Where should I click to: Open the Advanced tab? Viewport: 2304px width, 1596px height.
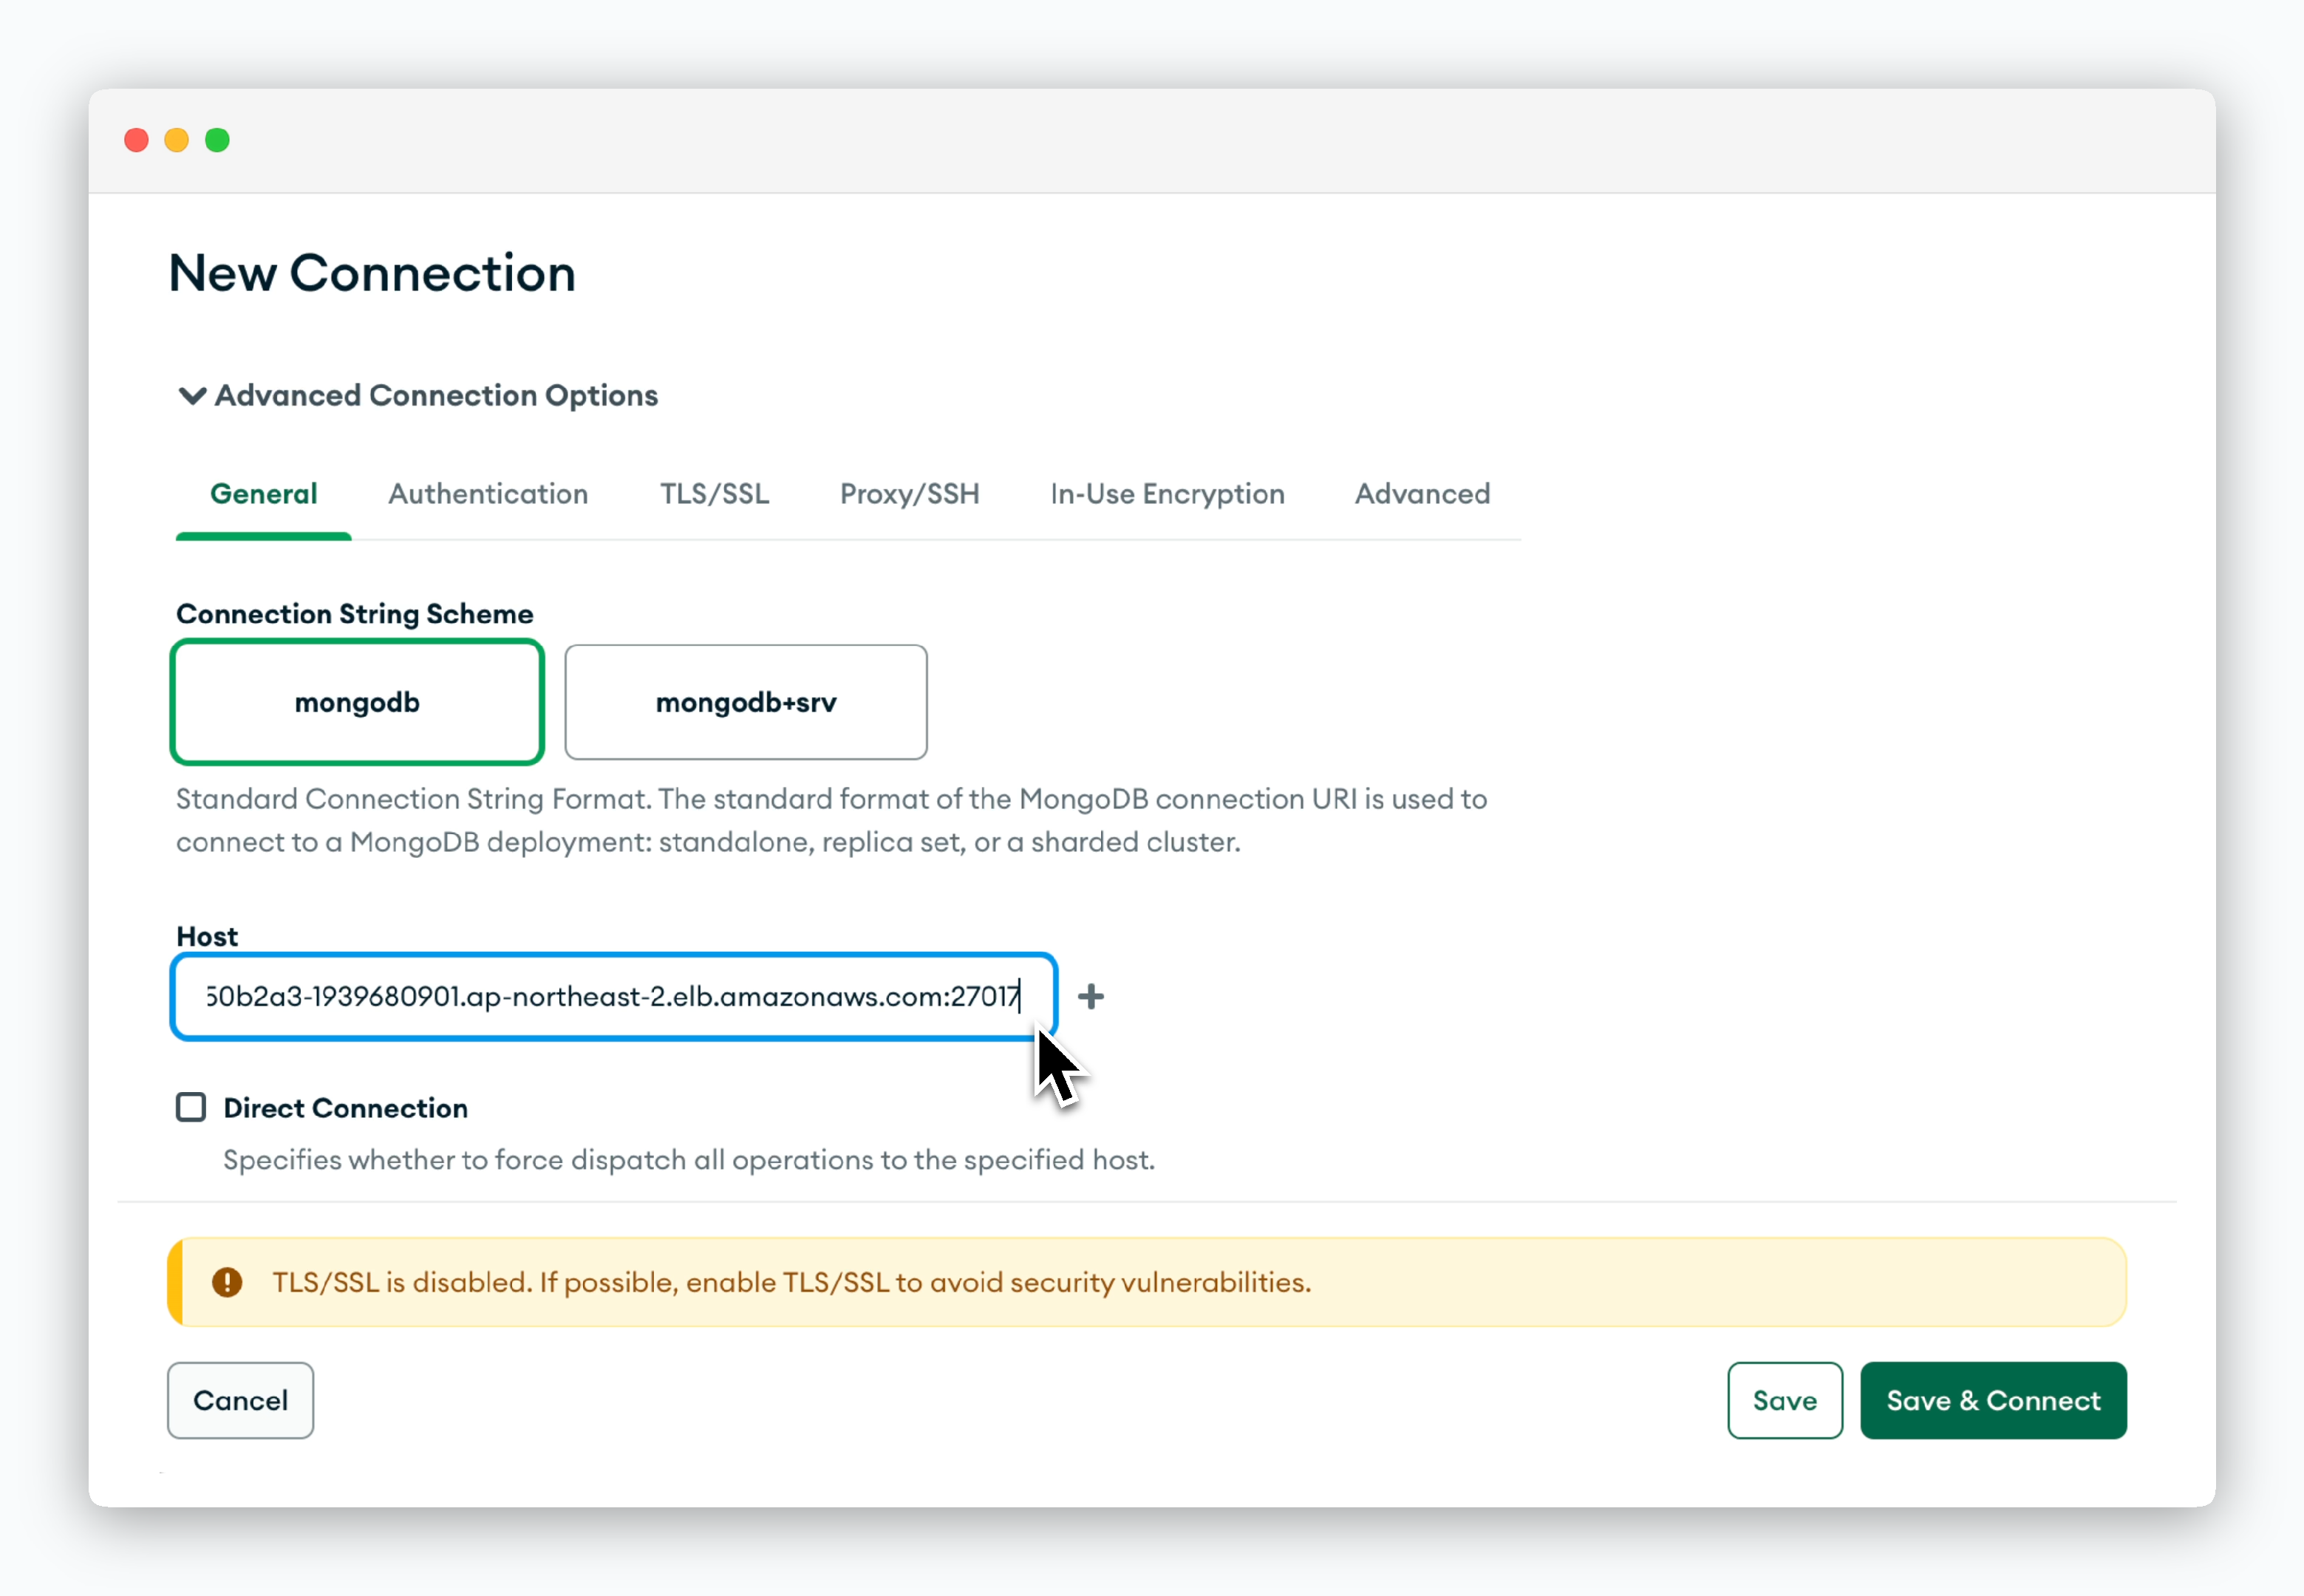coord(1422,494)
